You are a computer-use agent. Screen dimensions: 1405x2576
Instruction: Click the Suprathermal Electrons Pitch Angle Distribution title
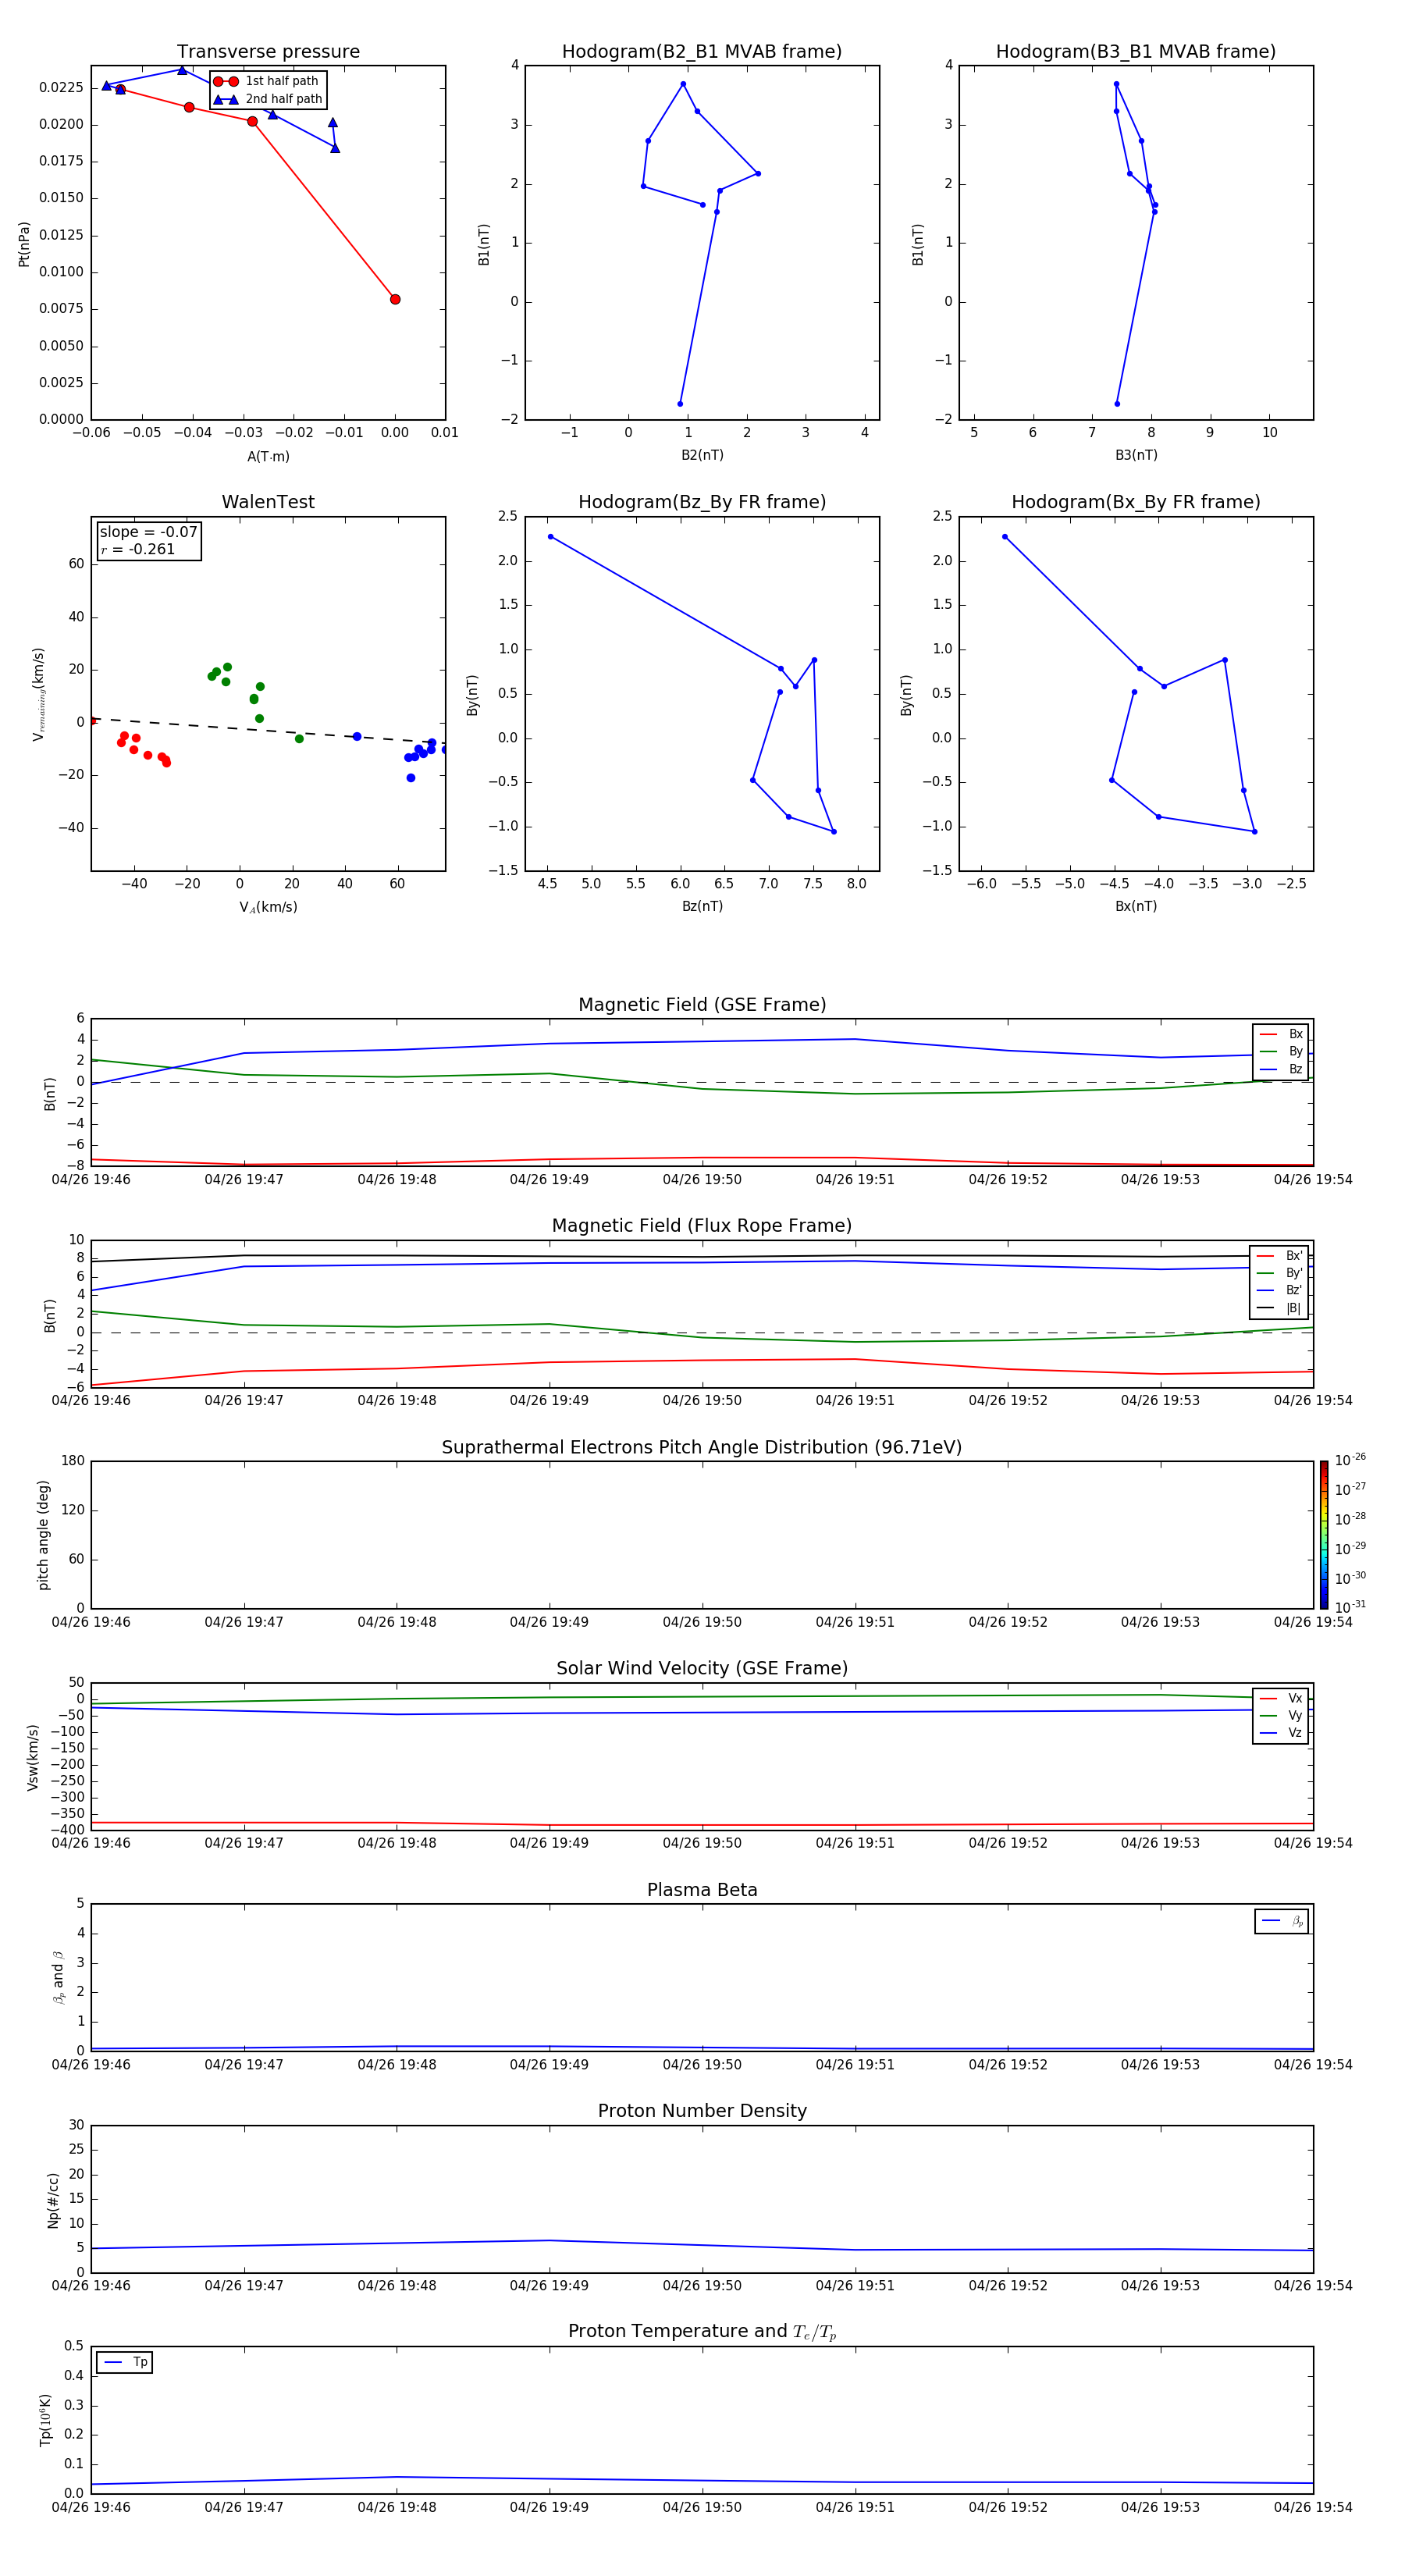702,1447
